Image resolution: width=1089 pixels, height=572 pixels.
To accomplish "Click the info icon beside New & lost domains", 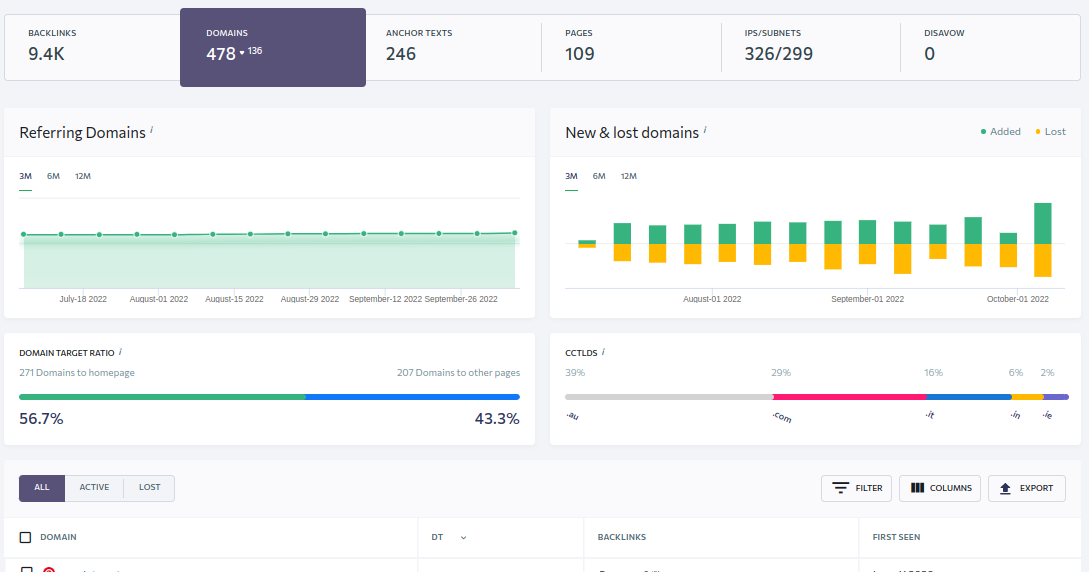I will (705, 130).
